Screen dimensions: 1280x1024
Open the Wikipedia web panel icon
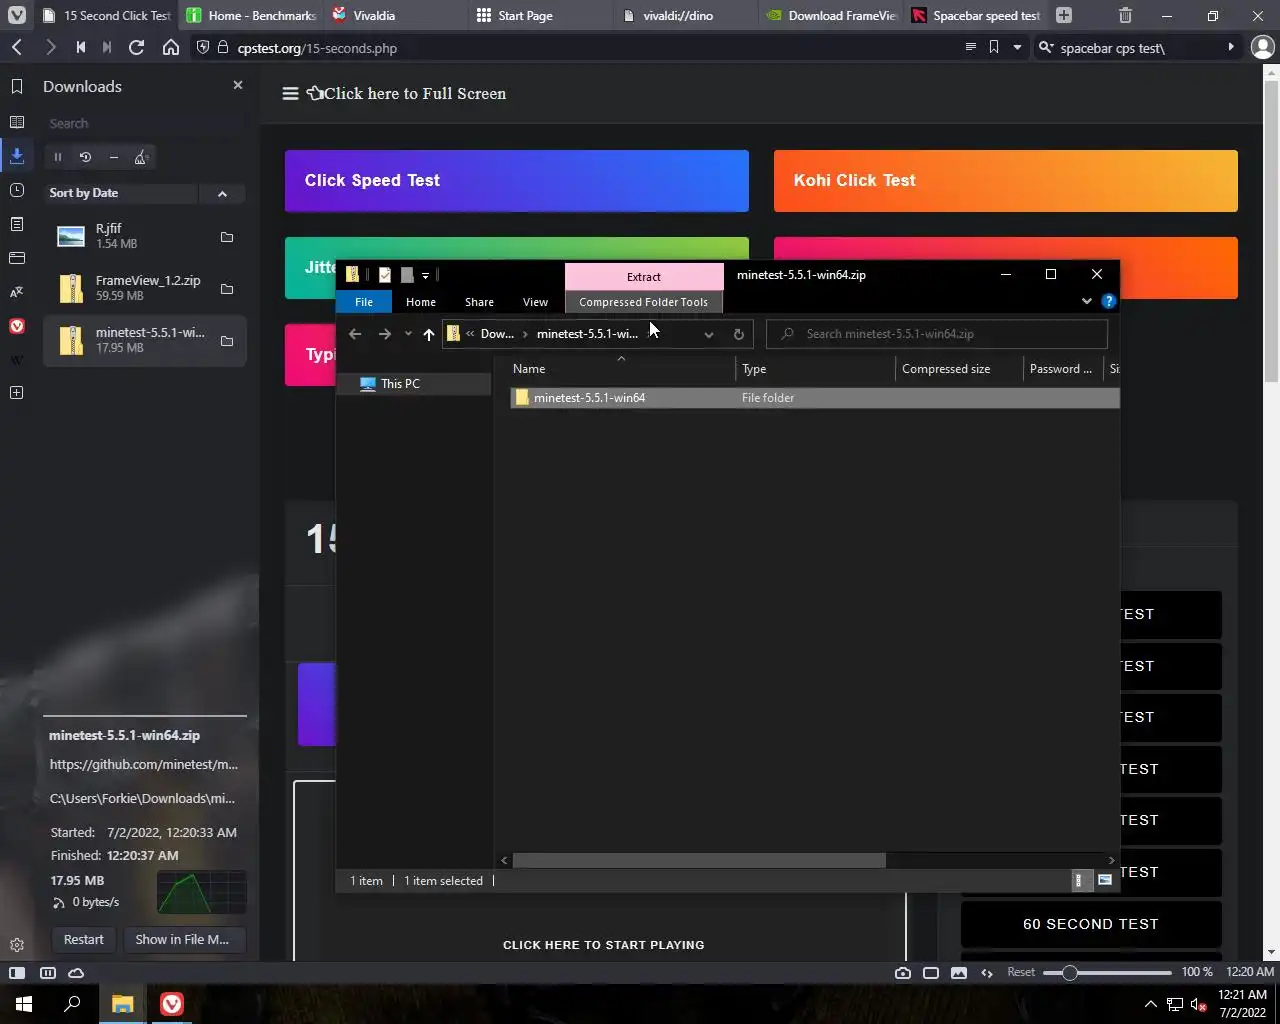[17, 360]
